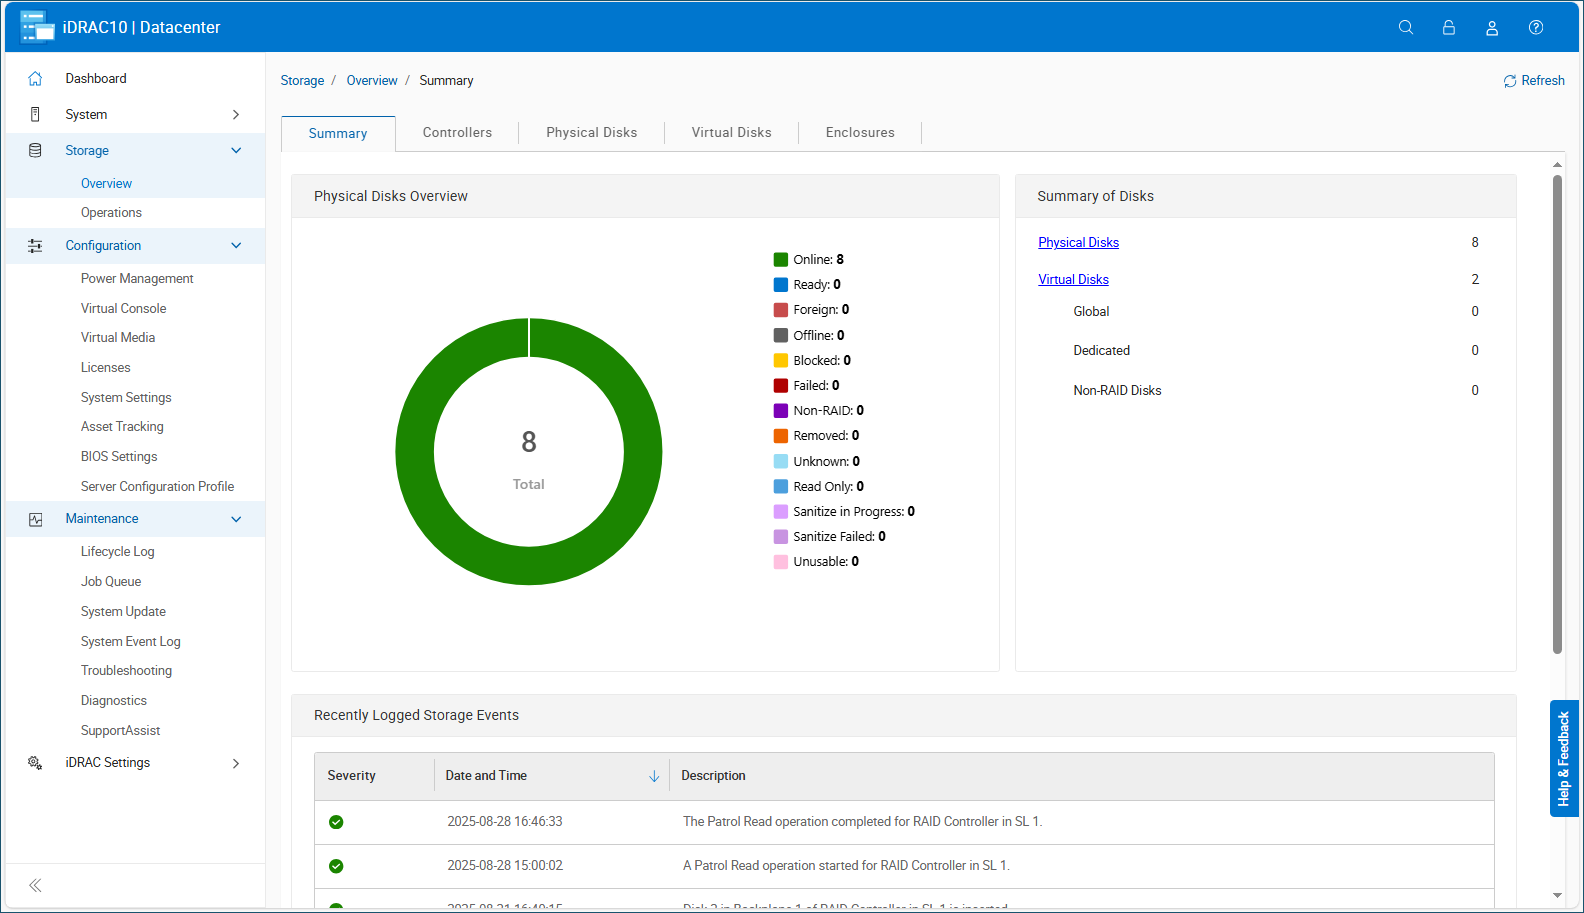Viewport: 1584px width, 913px height.
Task: Sort by Date and Time column arrow
Action: click(x=654, y=776)
